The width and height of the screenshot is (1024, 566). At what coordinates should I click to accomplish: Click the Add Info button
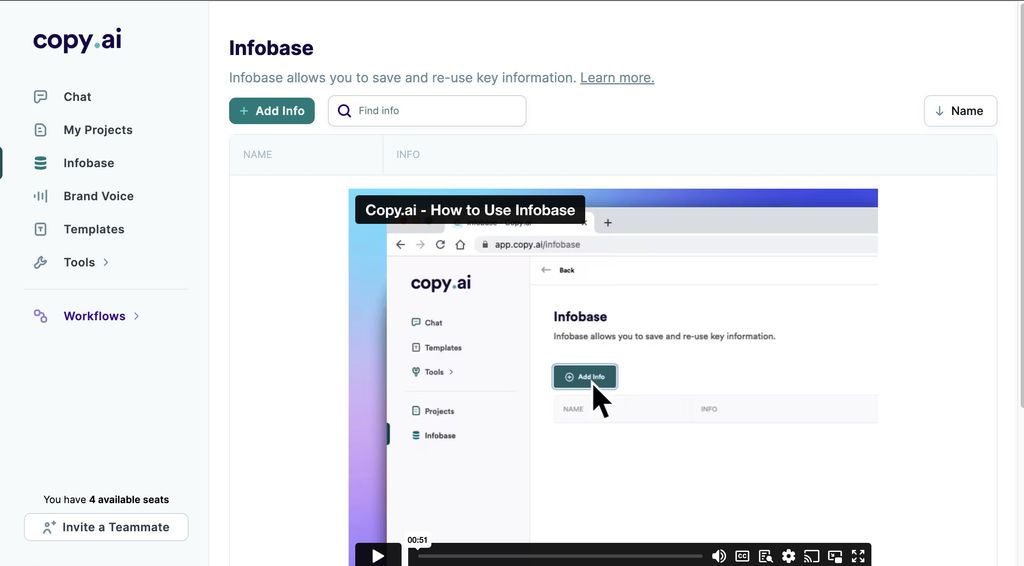(272, 111)
